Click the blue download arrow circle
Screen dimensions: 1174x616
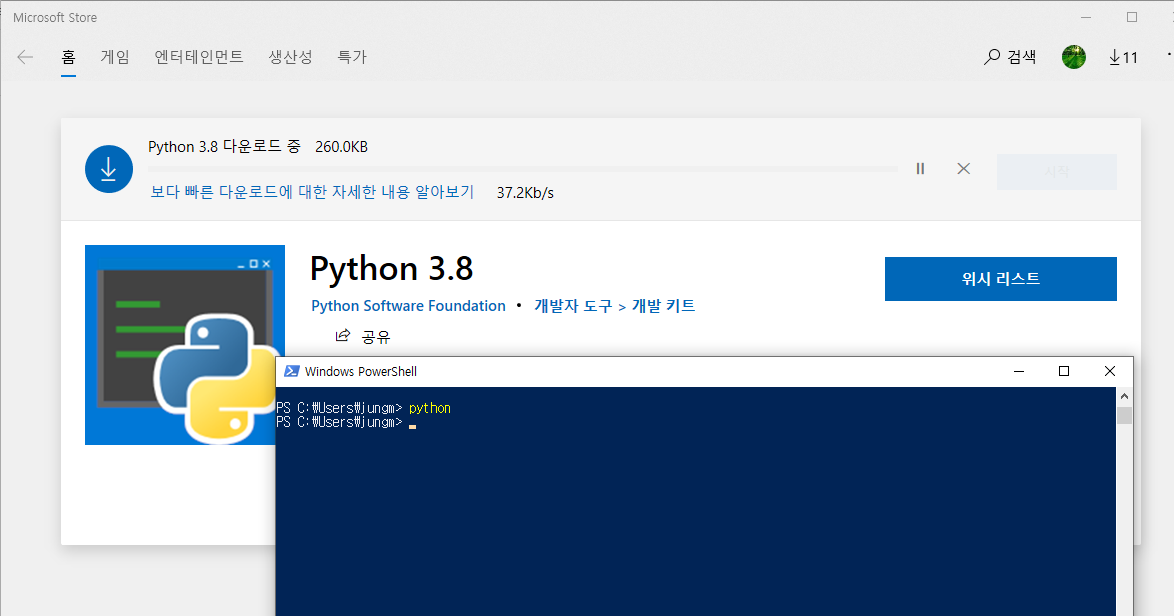point(109,169)
